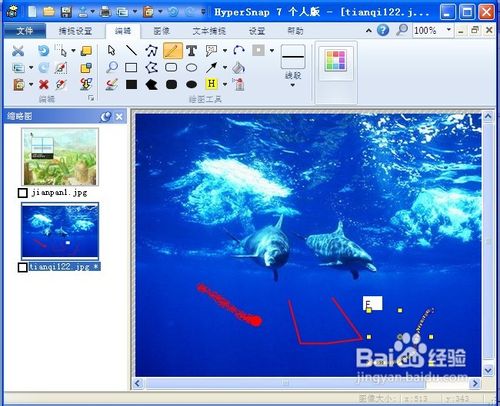Select the hollow Polygon tool
500x406 pixels.
coord(151,68)
